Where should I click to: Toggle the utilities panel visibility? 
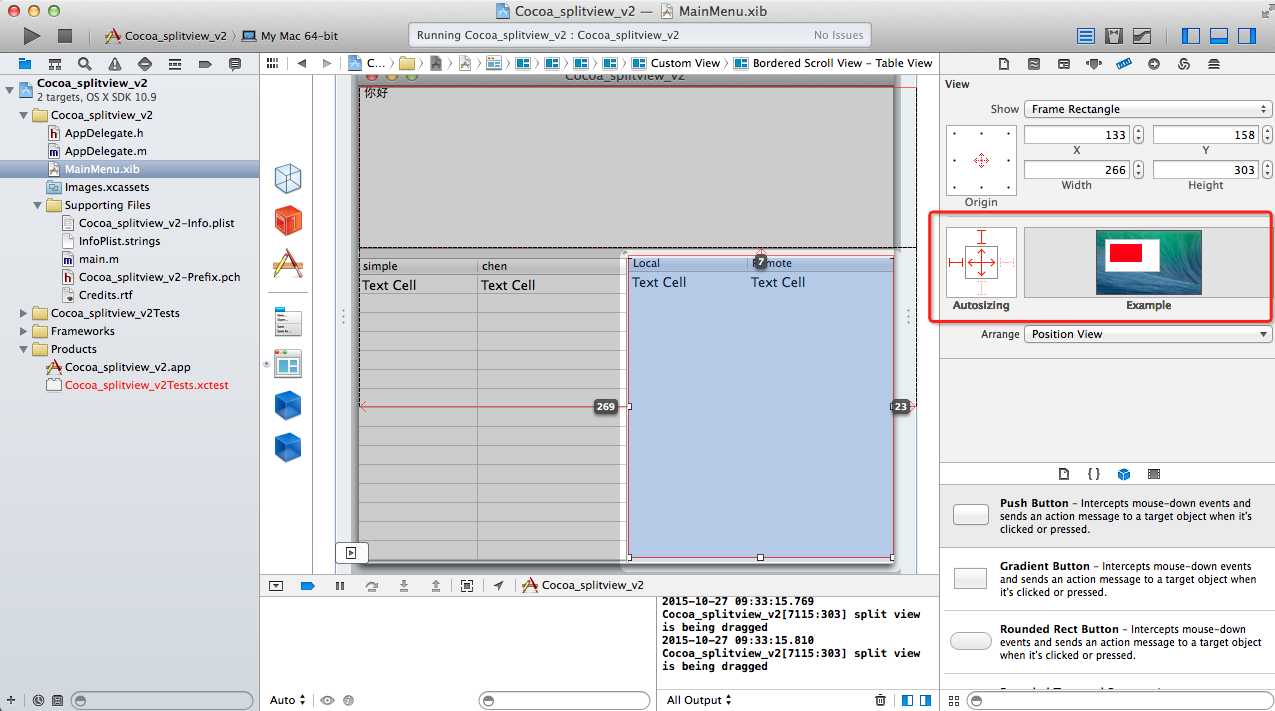(x=1246, y=36)
